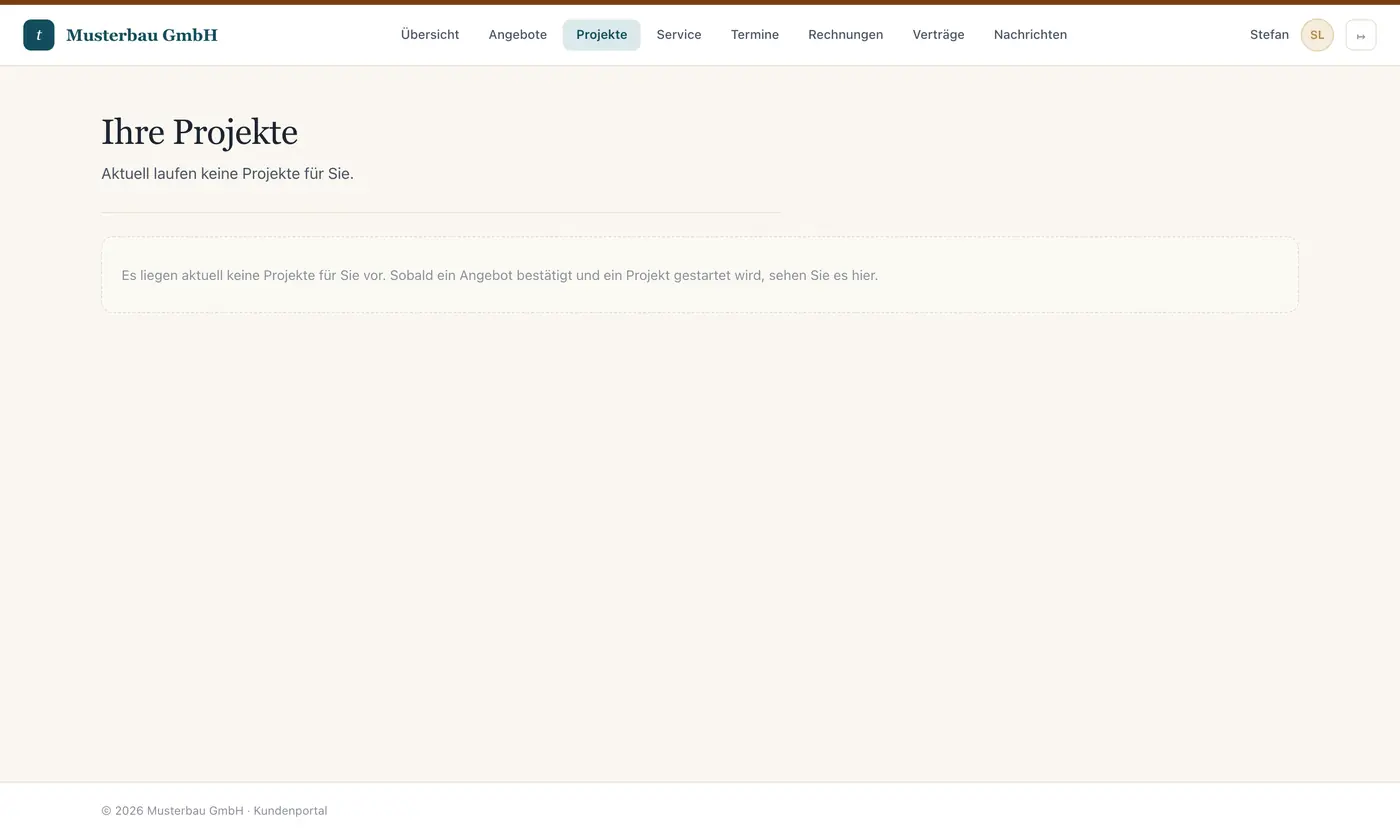The image size is (1400, 839).
Task: Click "Aktuell laufen keine Projekte für Sie." subtitle
Action: click(x=228, y=174)
